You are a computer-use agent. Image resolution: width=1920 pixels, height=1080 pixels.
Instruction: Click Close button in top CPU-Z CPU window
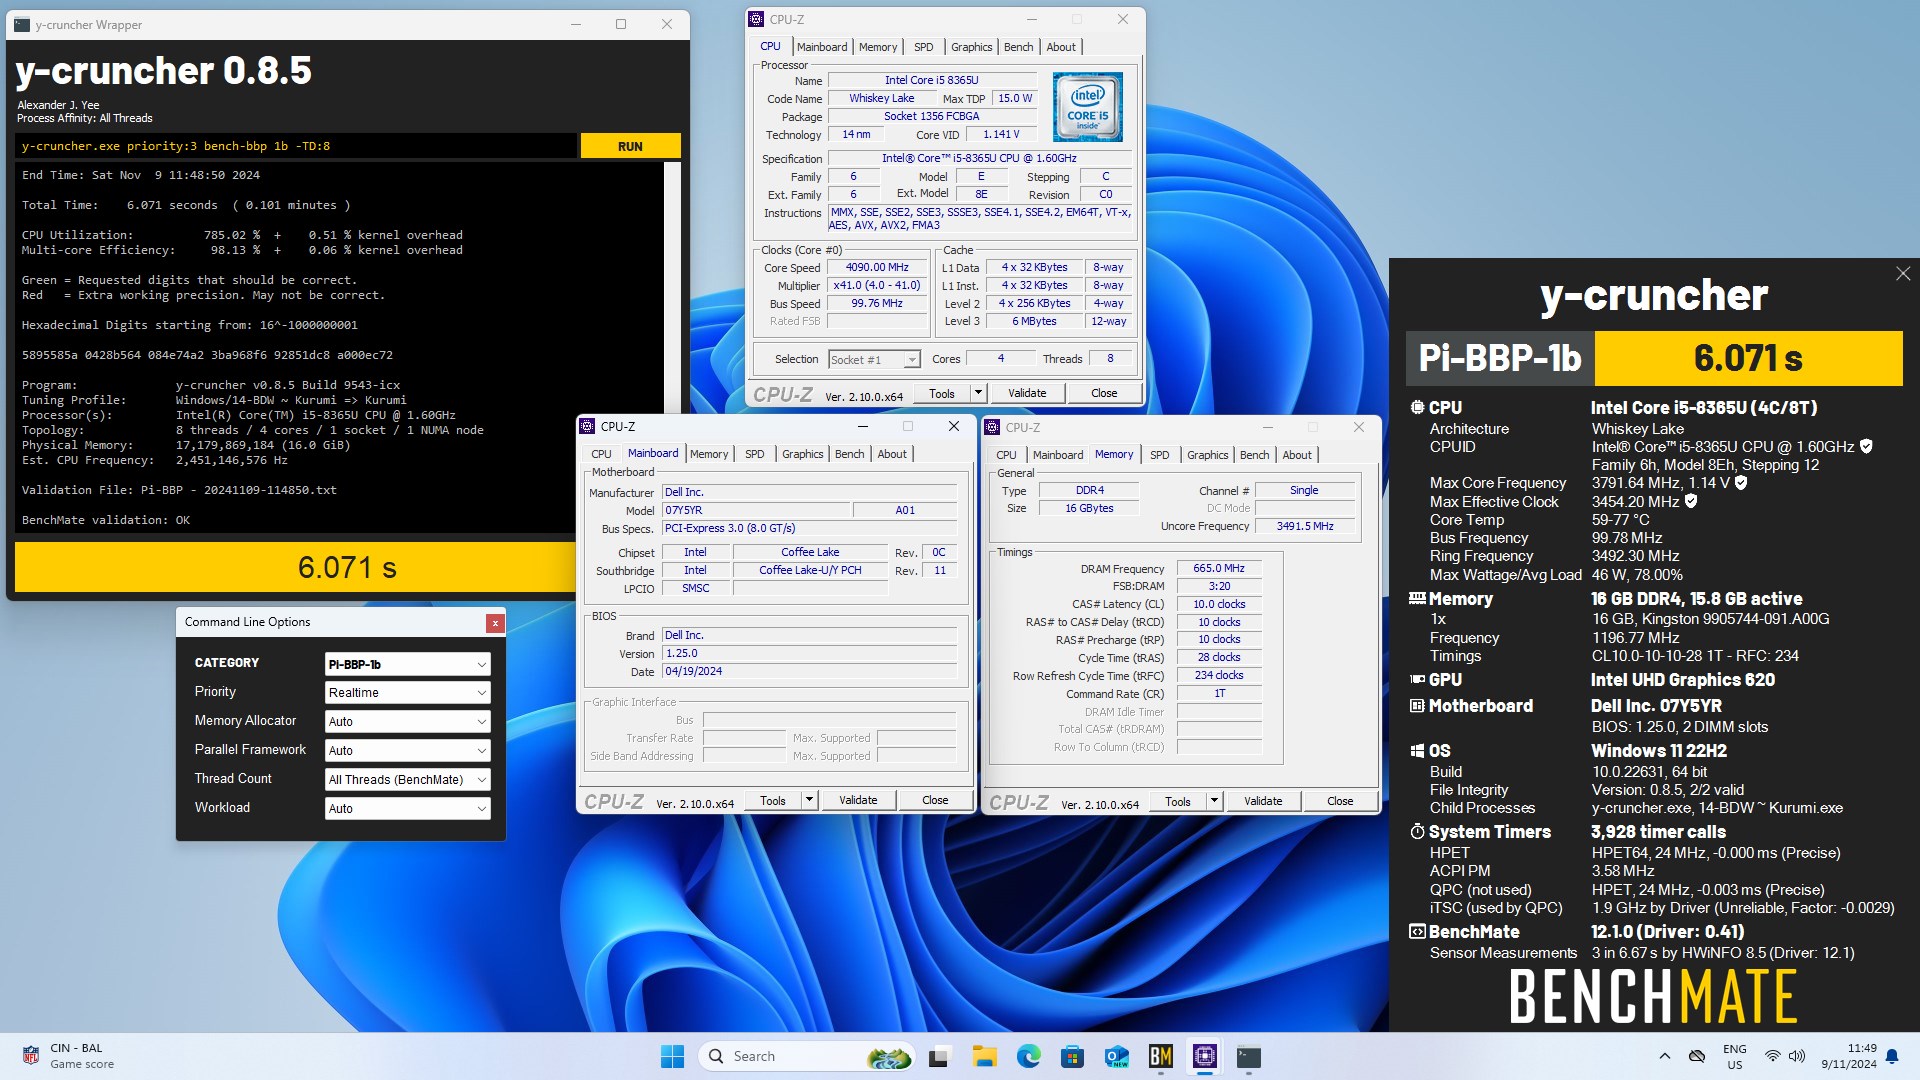click(1104, 394)
